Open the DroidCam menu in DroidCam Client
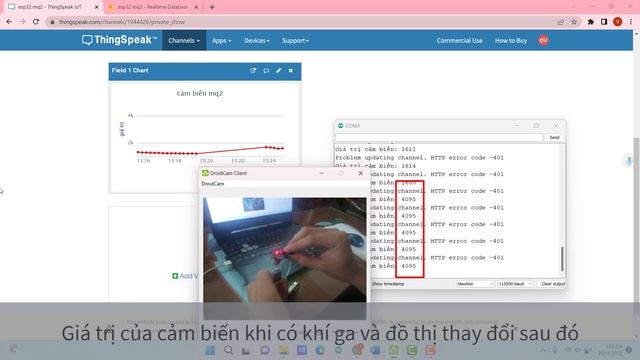The height and width of the screenshot is (360, 640). [x=213, y=184]
